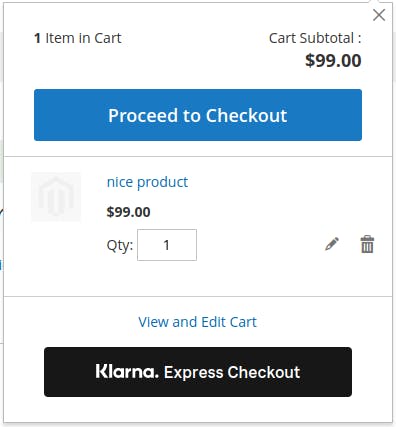The width and height of the screenshot is (396, 427).
Task: Click the 1 Item in Cart text
Action: tap(78, 38)
